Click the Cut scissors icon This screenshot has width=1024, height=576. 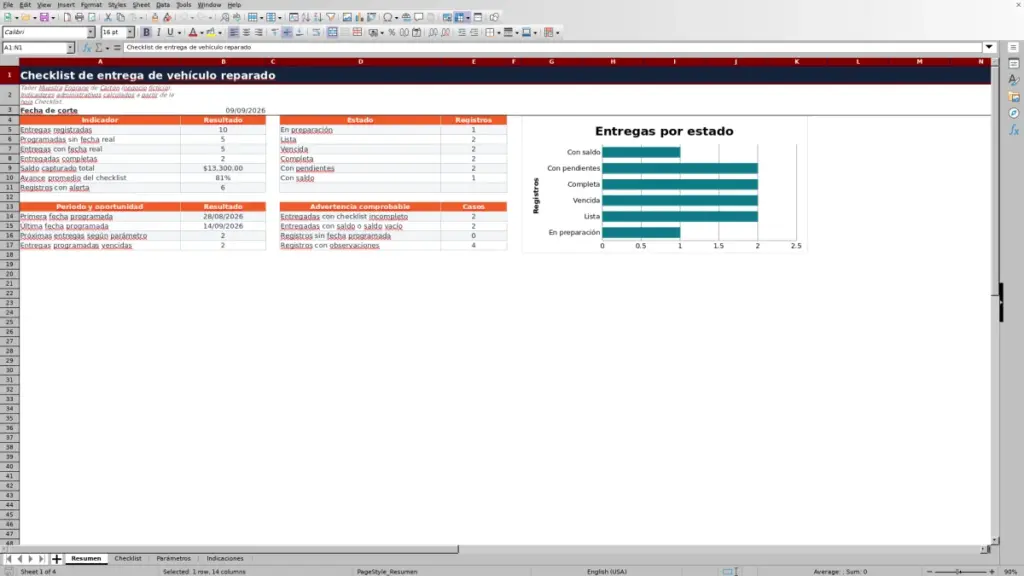click(108, 18)
